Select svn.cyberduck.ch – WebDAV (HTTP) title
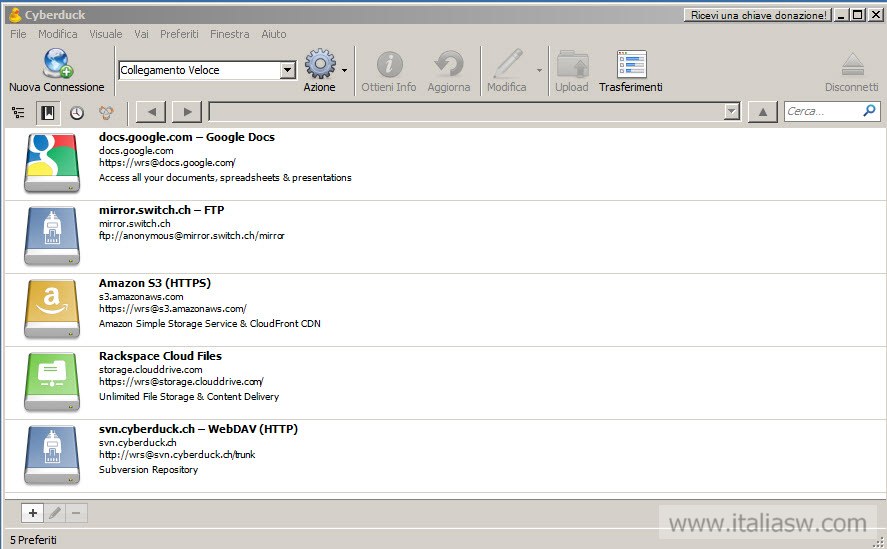Screen dimensions: 887x549 pyautogui.click(x=198, y=429)
